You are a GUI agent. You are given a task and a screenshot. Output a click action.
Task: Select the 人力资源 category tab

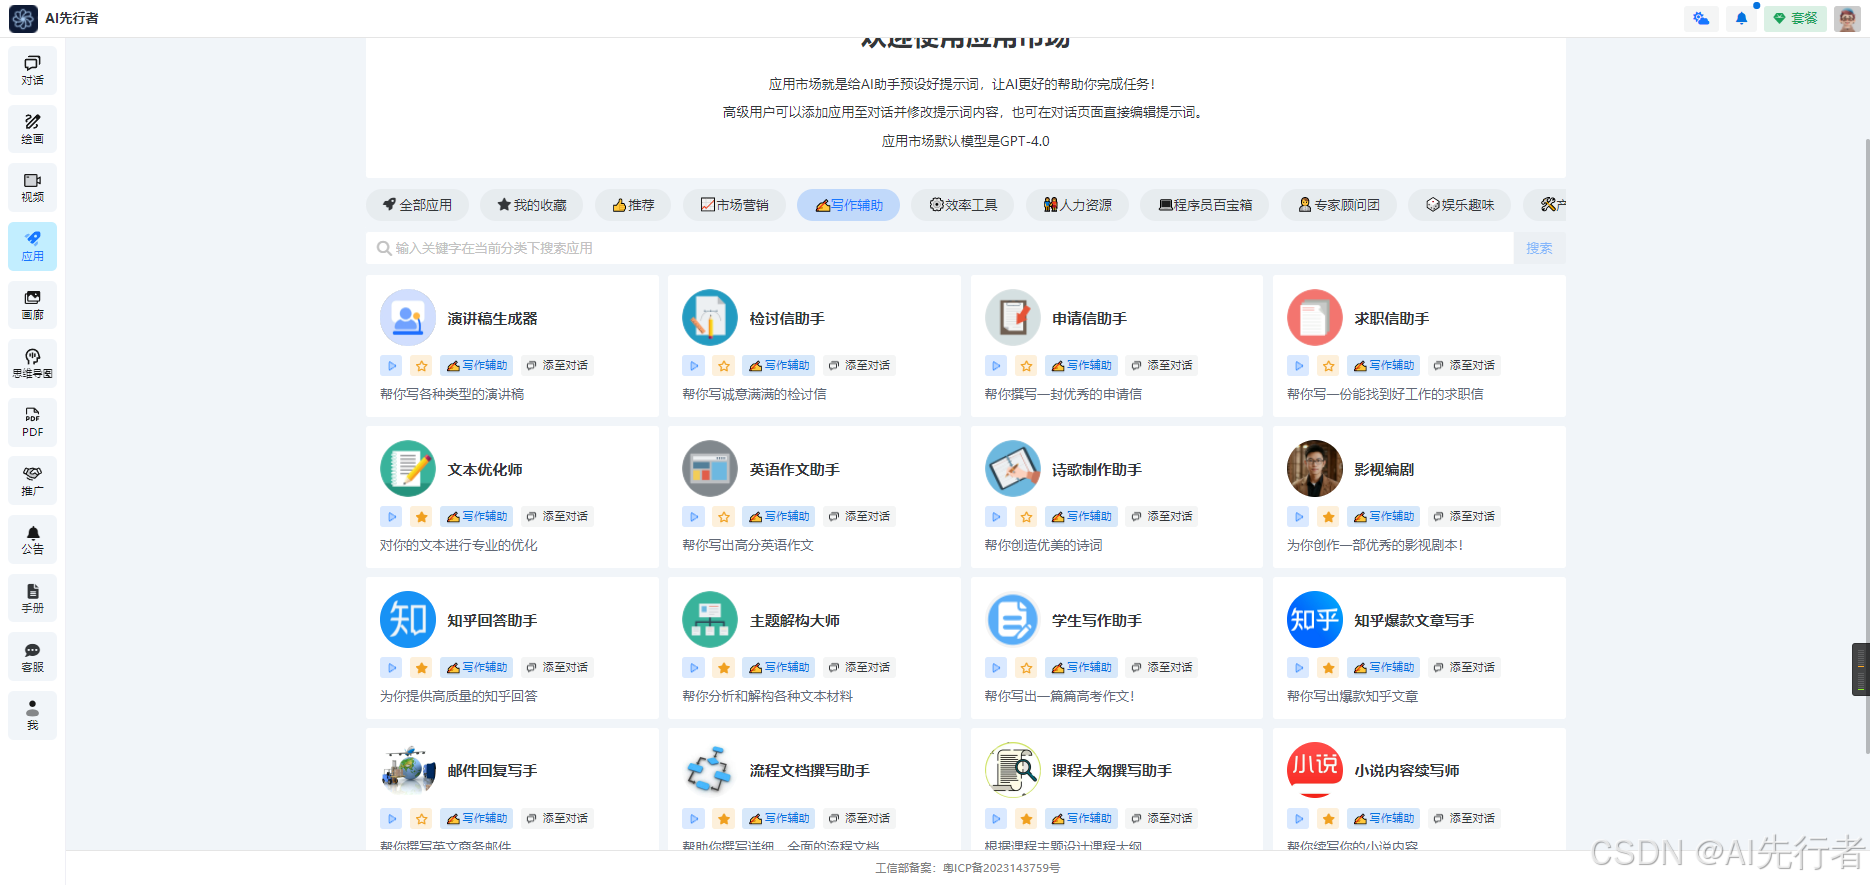click(1077, 205)
